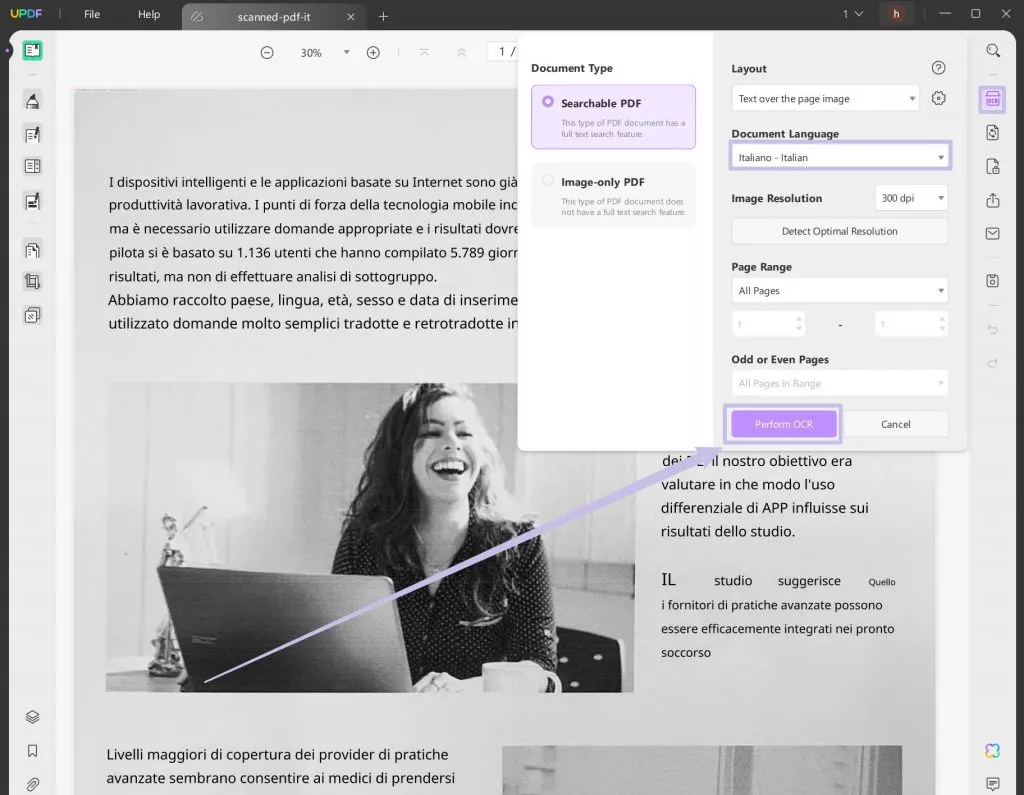
Task: Close the scanned-pdf-it tab
Action: 351,17
